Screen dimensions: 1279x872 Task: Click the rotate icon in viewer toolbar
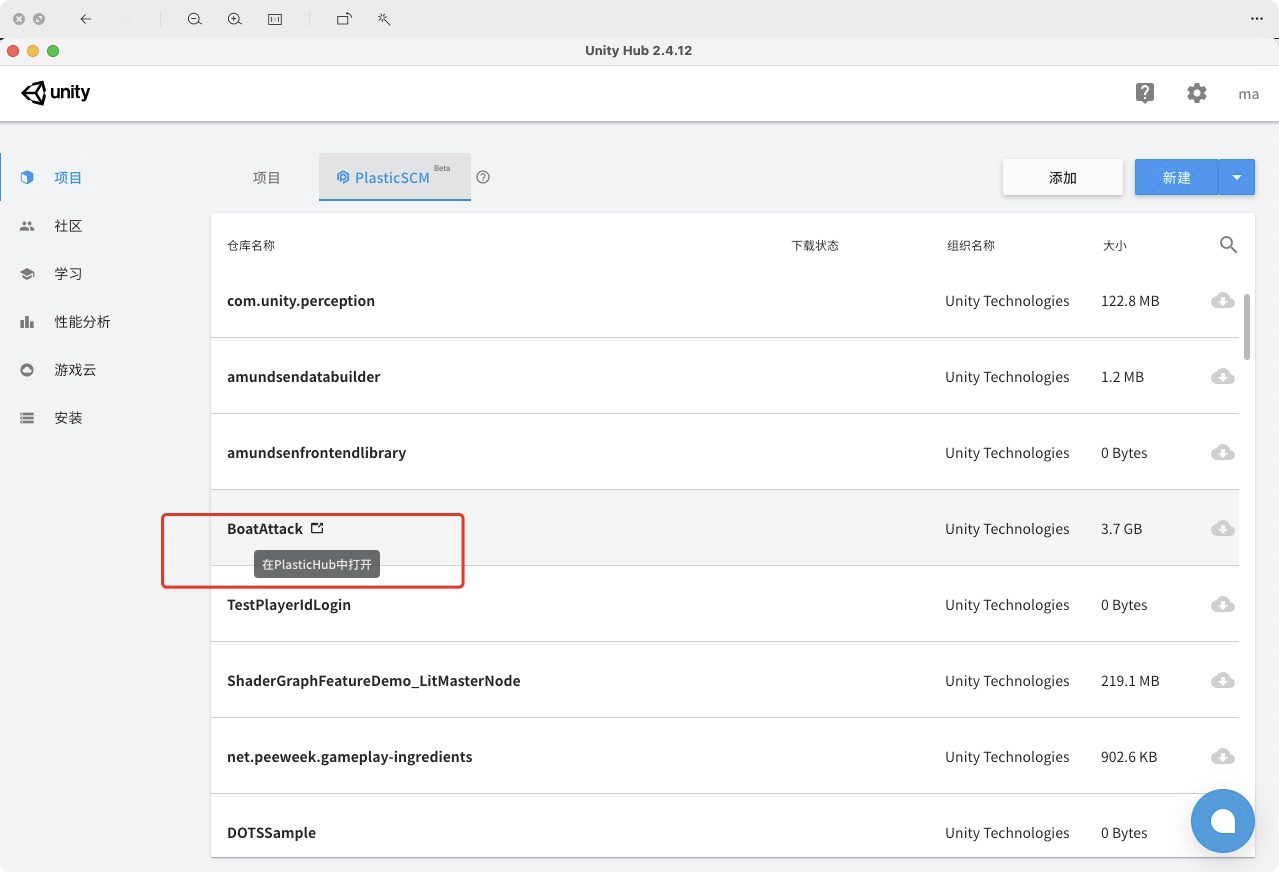[343, 19]
